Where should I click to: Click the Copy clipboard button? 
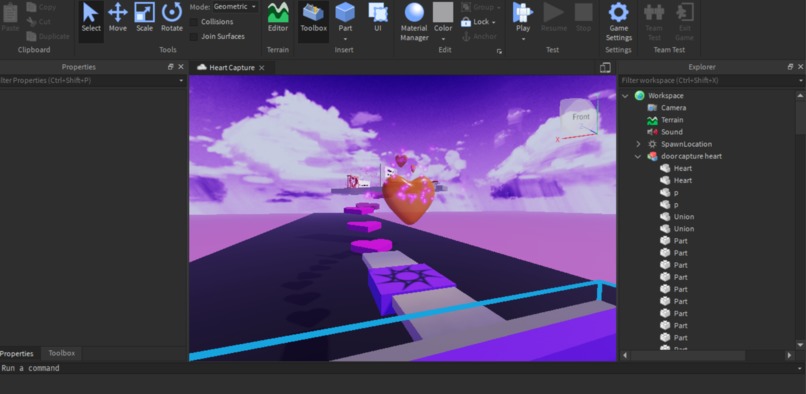[x=41, y=7]
